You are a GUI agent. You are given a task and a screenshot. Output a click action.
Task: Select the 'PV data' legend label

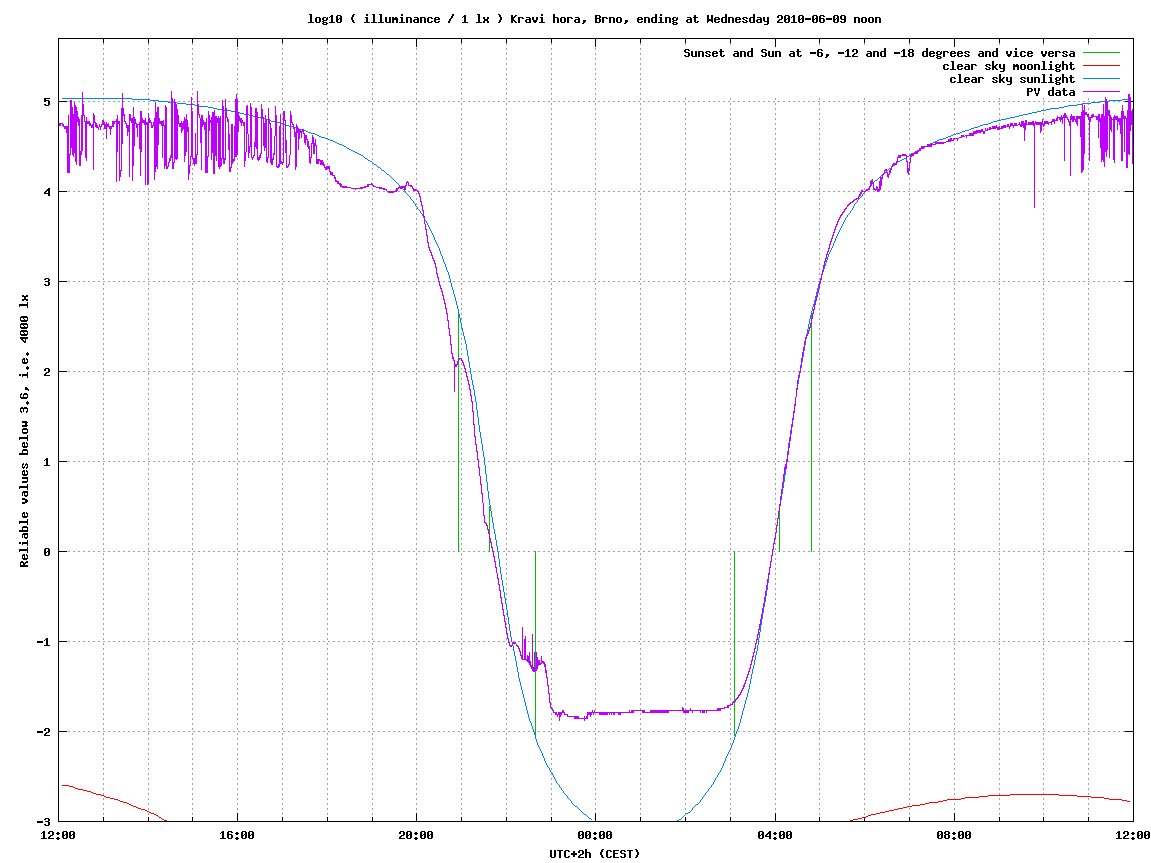pyautogui.click(x=1050, y=92)
